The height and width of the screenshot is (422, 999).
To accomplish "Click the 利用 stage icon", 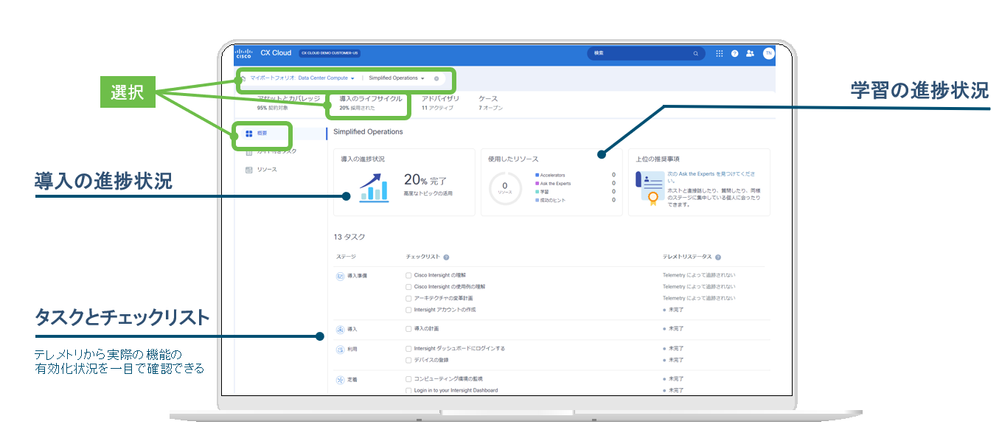I will (340, 349).
